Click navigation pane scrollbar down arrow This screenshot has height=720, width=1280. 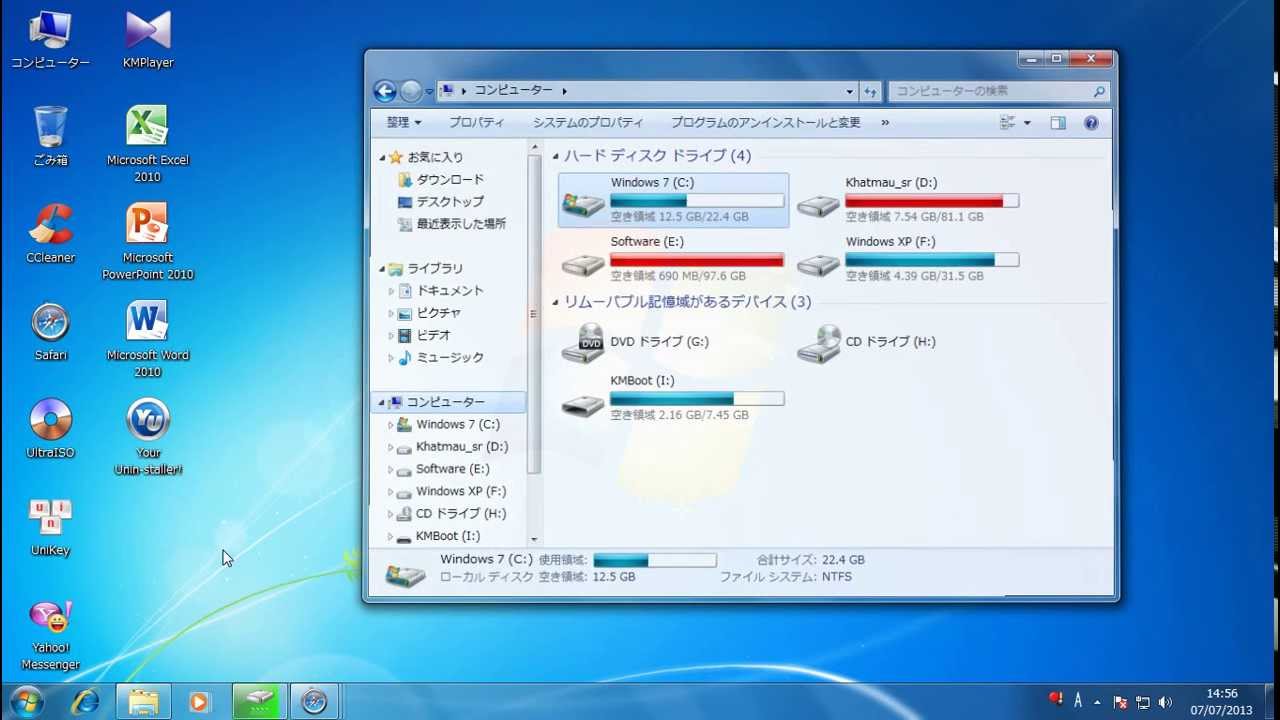[534, 539]
